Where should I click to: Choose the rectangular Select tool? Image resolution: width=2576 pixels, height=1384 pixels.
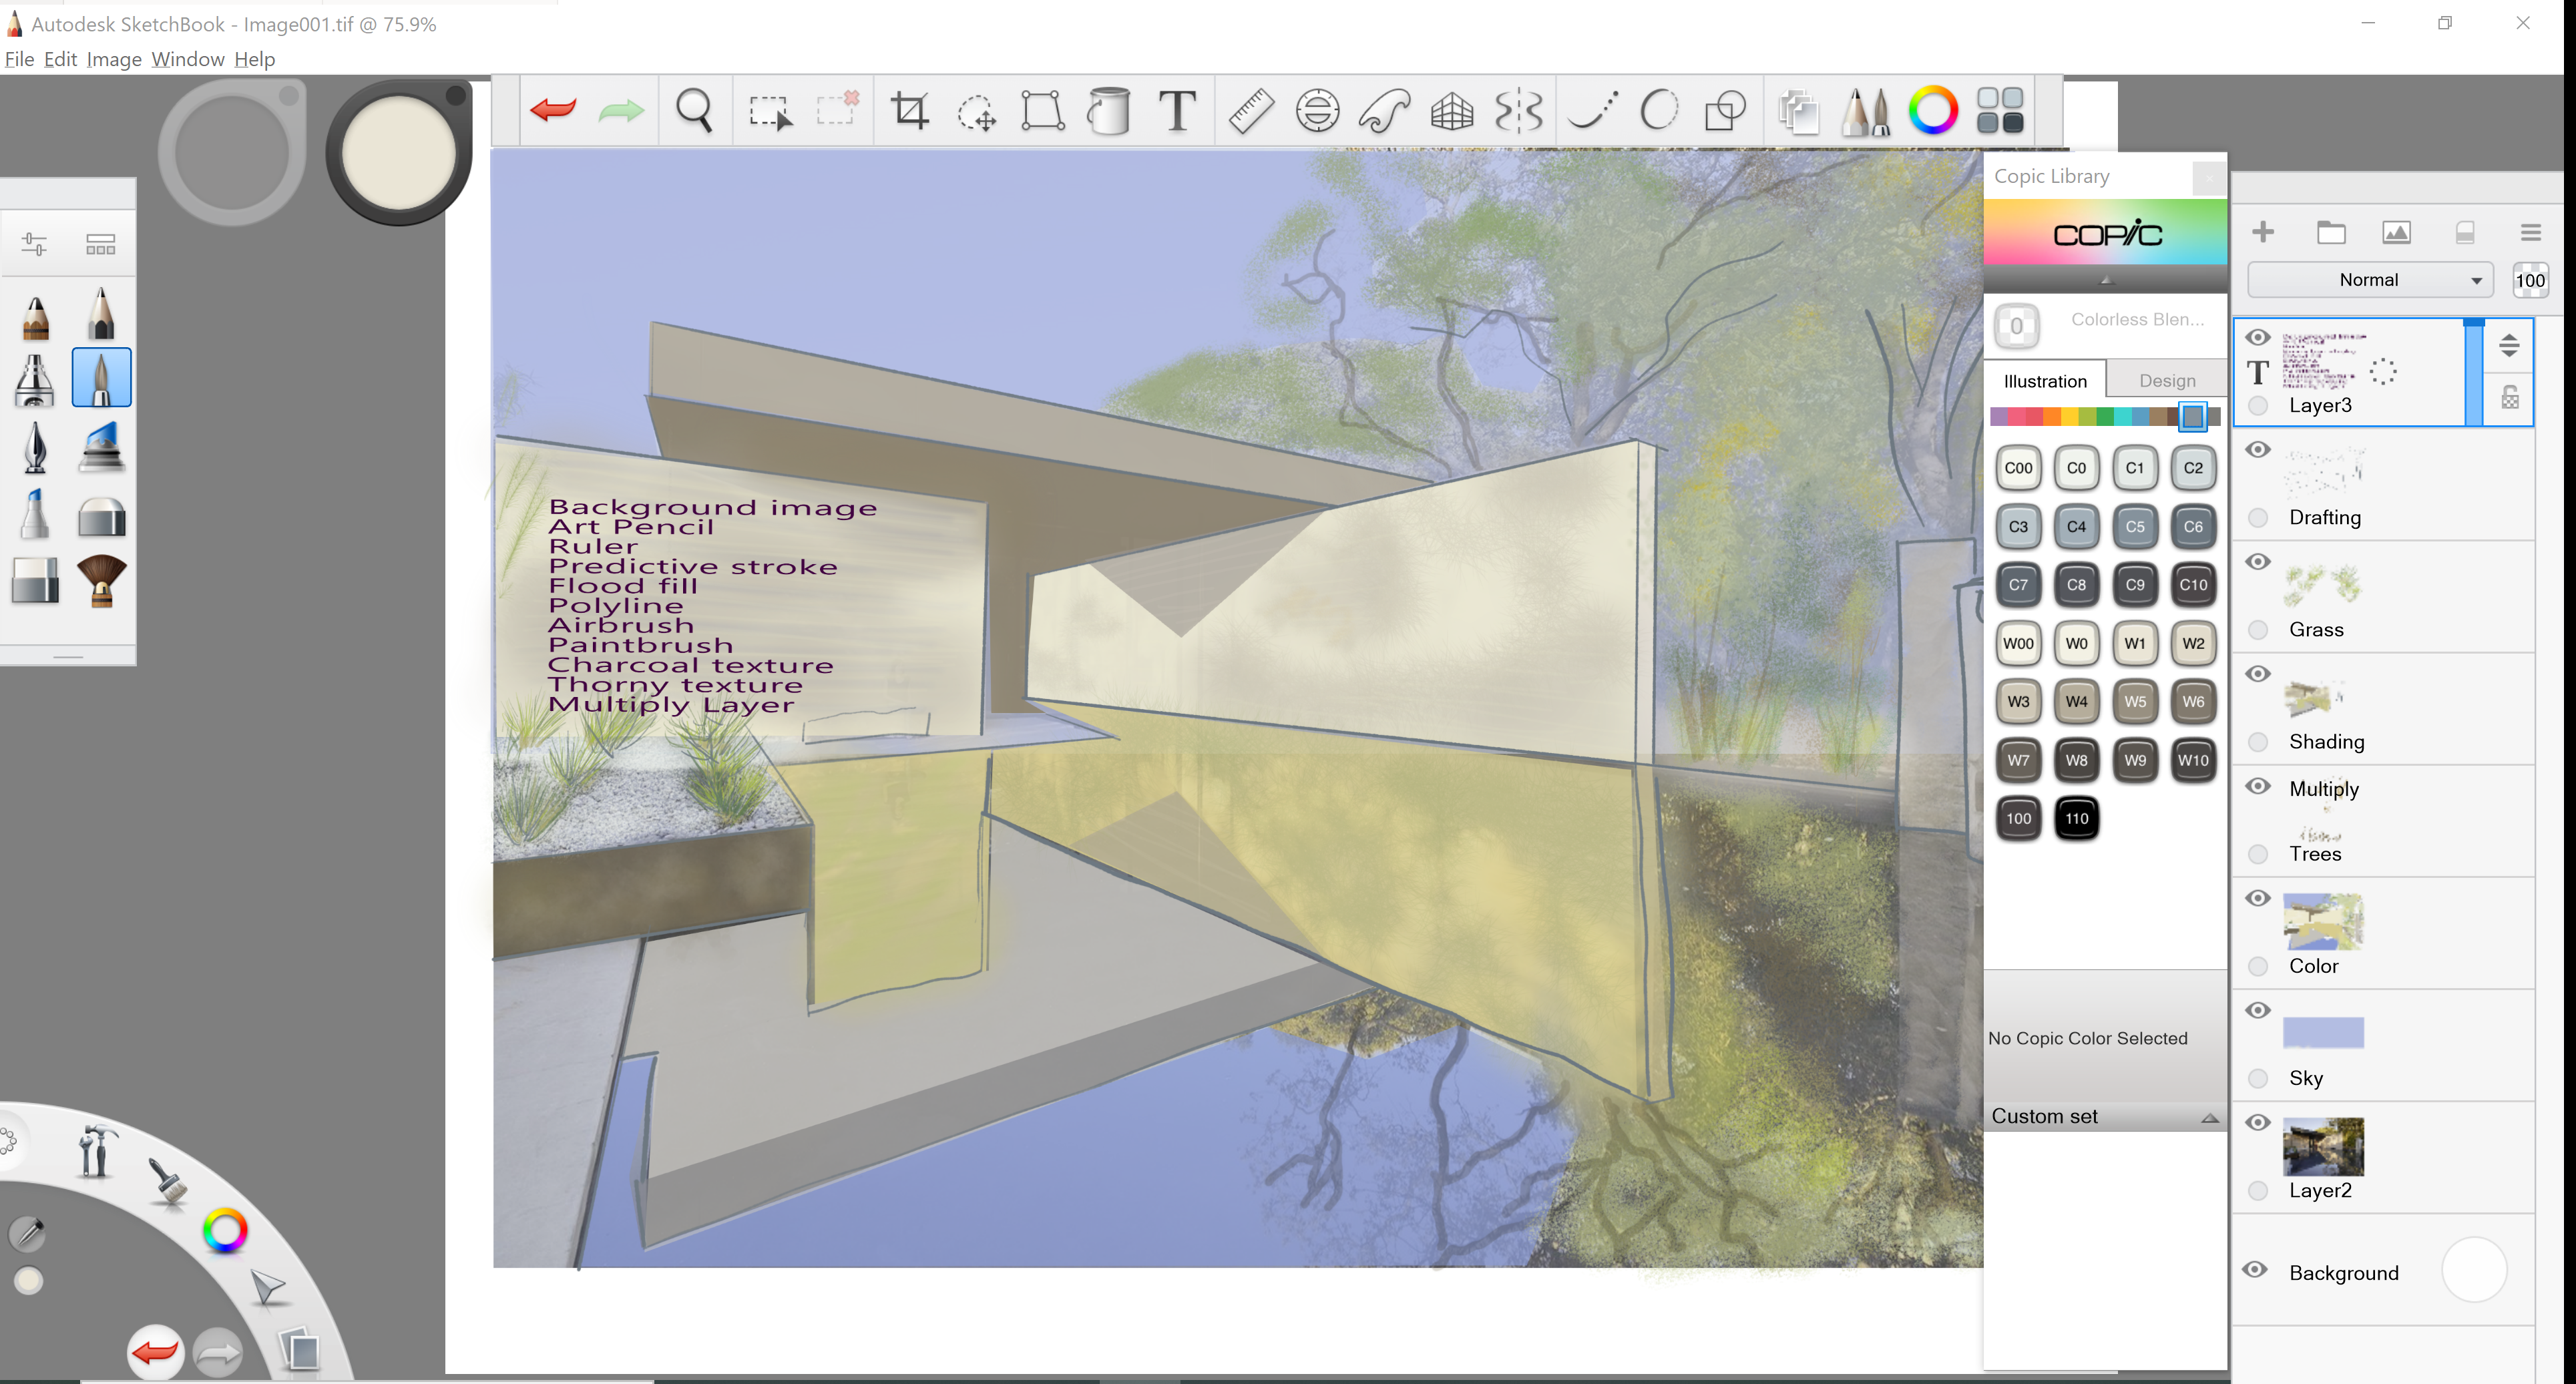pyautogui.click(x=771, y=111)
